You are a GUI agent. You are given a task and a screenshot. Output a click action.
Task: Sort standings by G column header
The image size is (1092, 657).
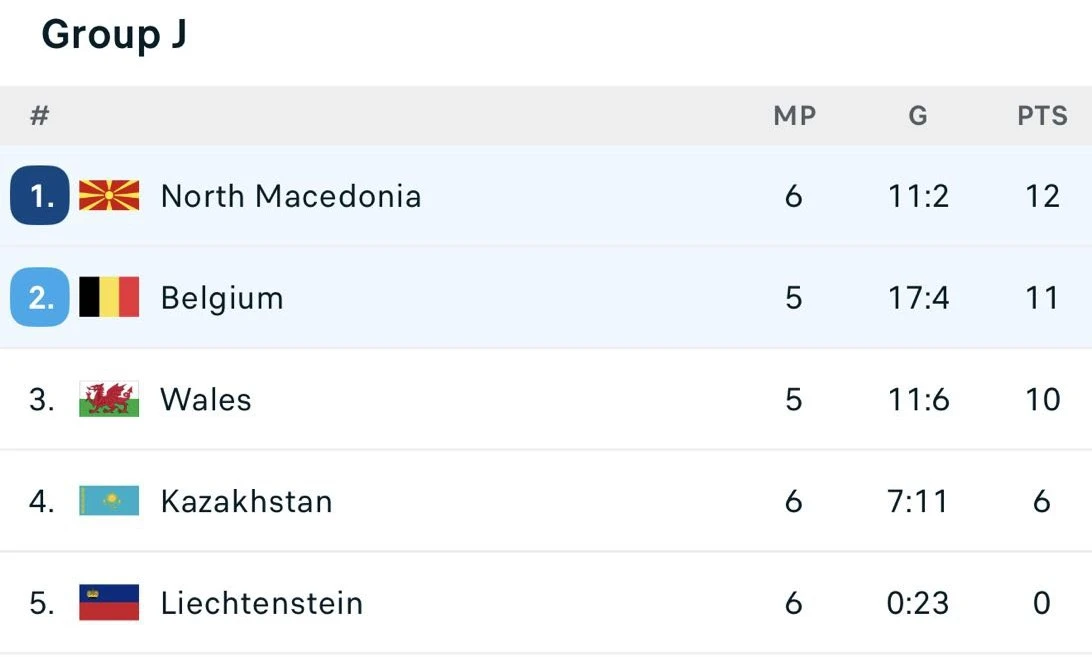tap(918, 116)
